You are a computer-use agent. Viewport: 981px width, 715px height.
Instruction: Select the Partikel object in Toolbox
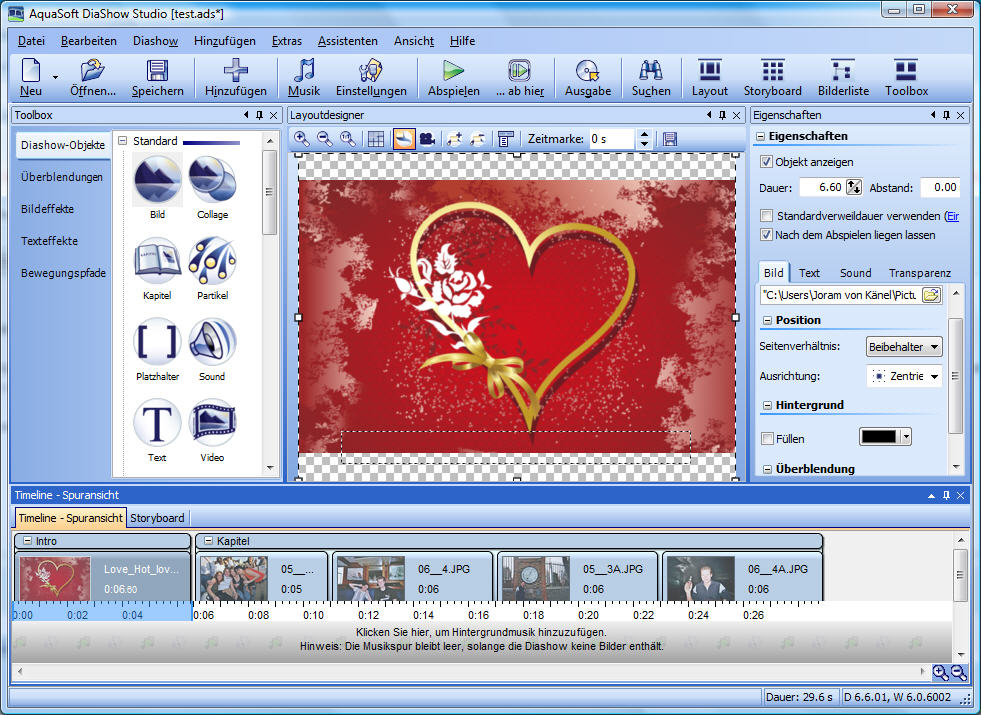coord(212,262)
